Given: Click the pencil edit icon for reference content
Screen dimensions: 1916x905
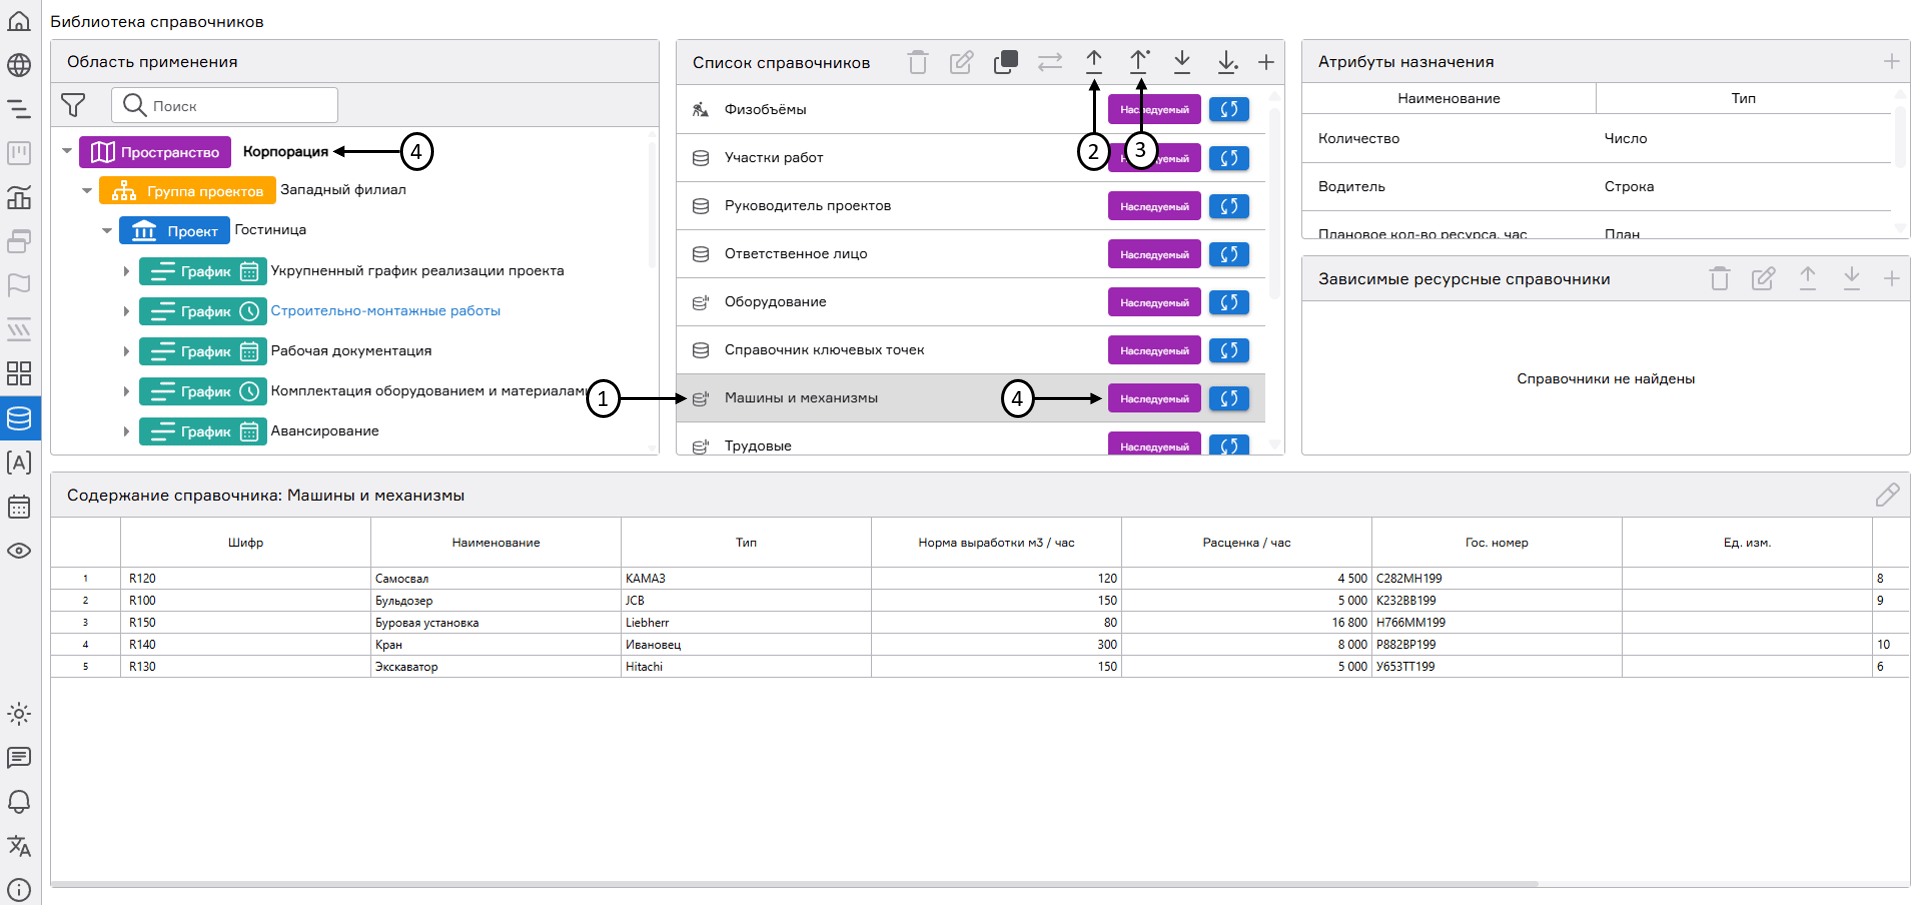Looking at the screenshot, I should [x=1886, y=495].
